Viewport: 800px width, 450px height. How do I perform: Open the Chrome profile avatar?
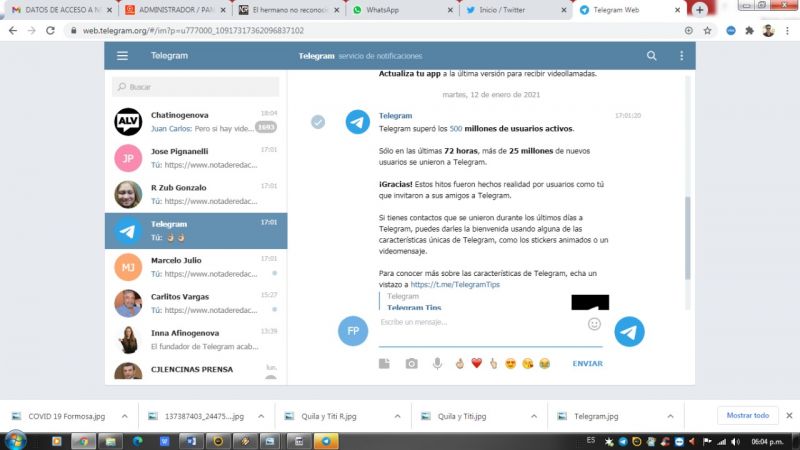click(x=768, y=31)
